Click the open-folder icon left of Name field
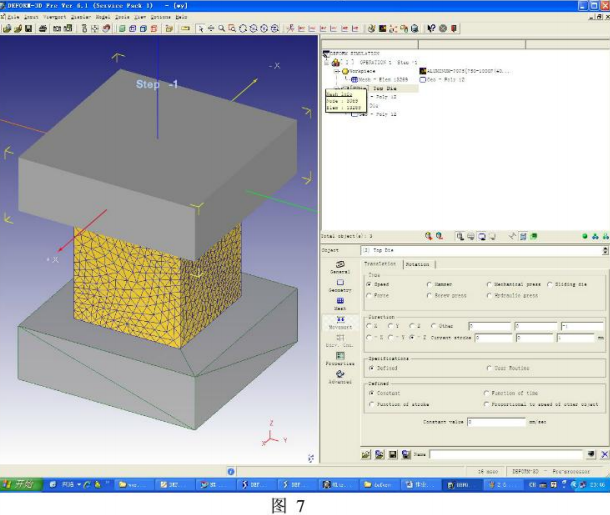This screenshot has width=610, height=515. (366, 454)
